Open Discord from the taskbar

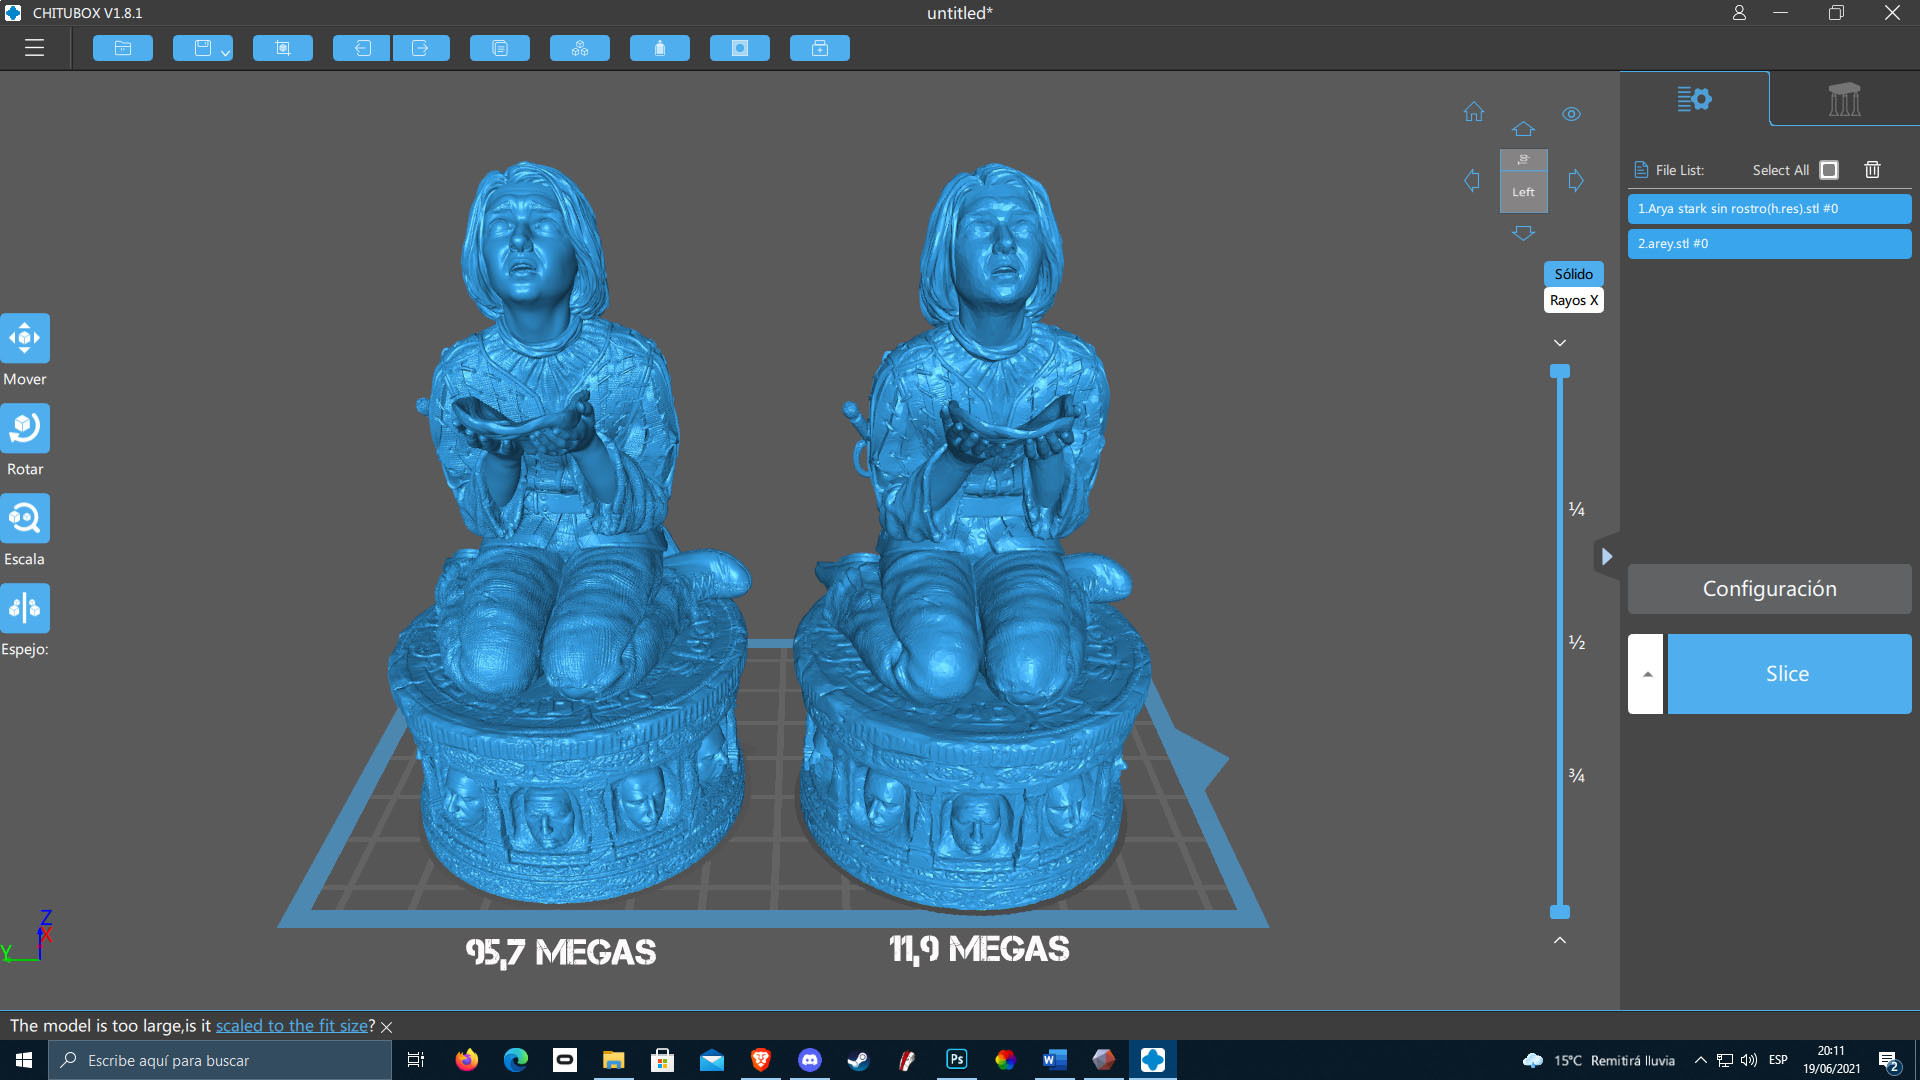(x=810, y=1060)
